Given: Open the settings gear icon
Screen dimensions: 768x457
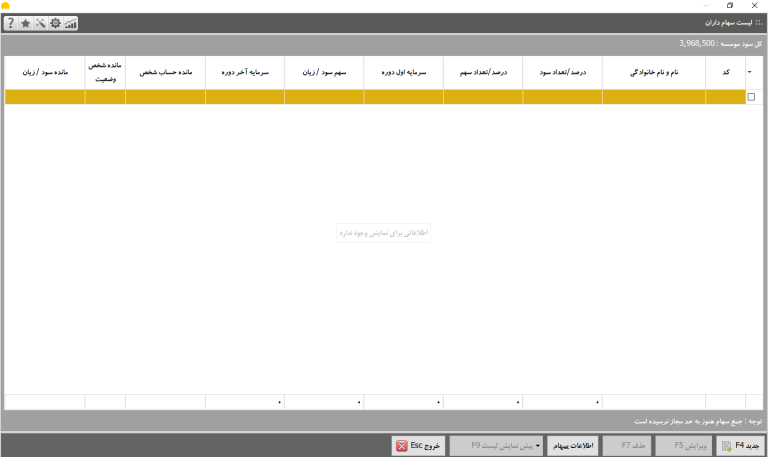Looking at the screenshot, I should coord(55,23).
